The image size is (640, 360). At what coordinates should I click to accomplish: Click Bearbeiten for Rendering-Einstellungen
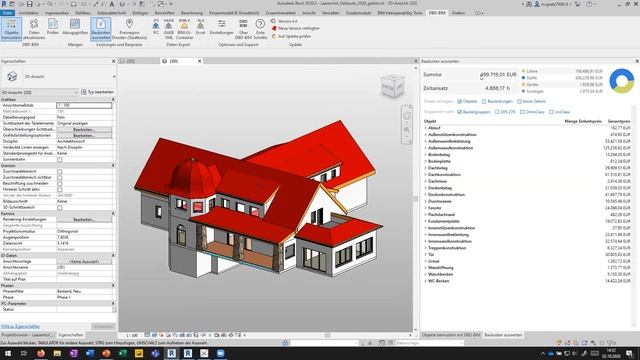pyautogui.click(x=84, y=220)
